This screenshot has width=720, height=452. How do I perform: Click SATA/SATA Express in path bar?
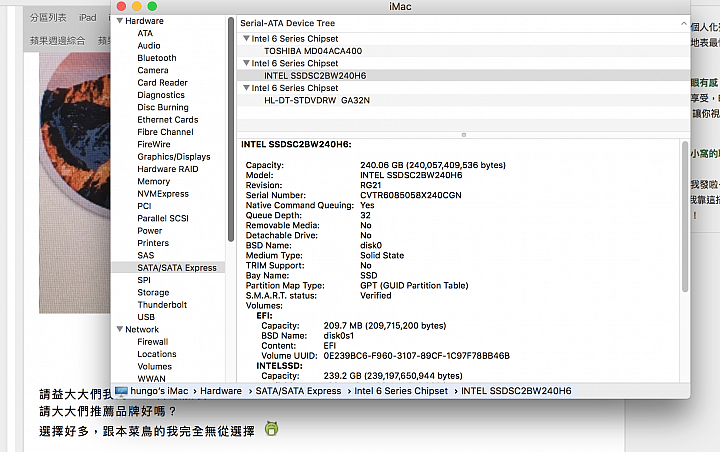point(298,391)
